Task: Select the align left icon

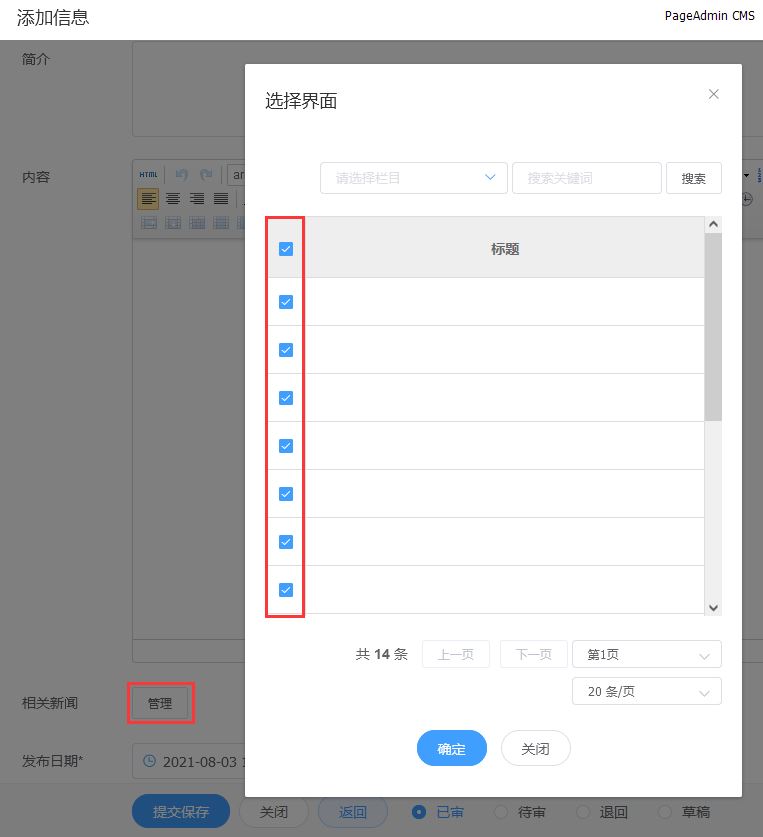Action: tap(148, 199)
